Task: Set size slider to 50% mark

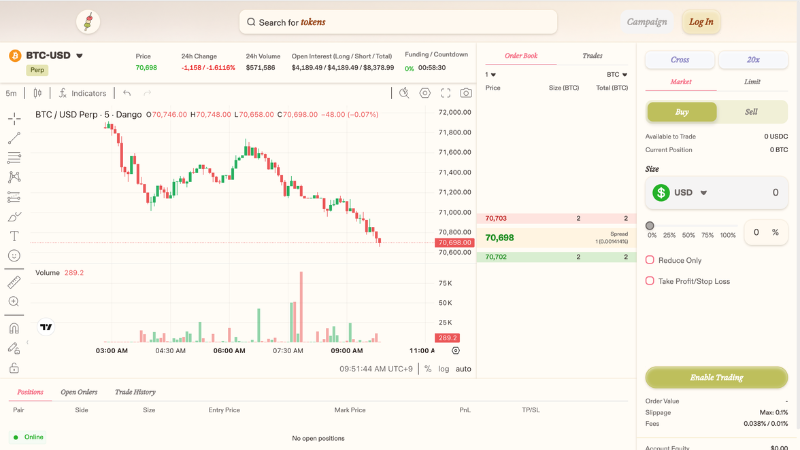Action: [689, 235]
